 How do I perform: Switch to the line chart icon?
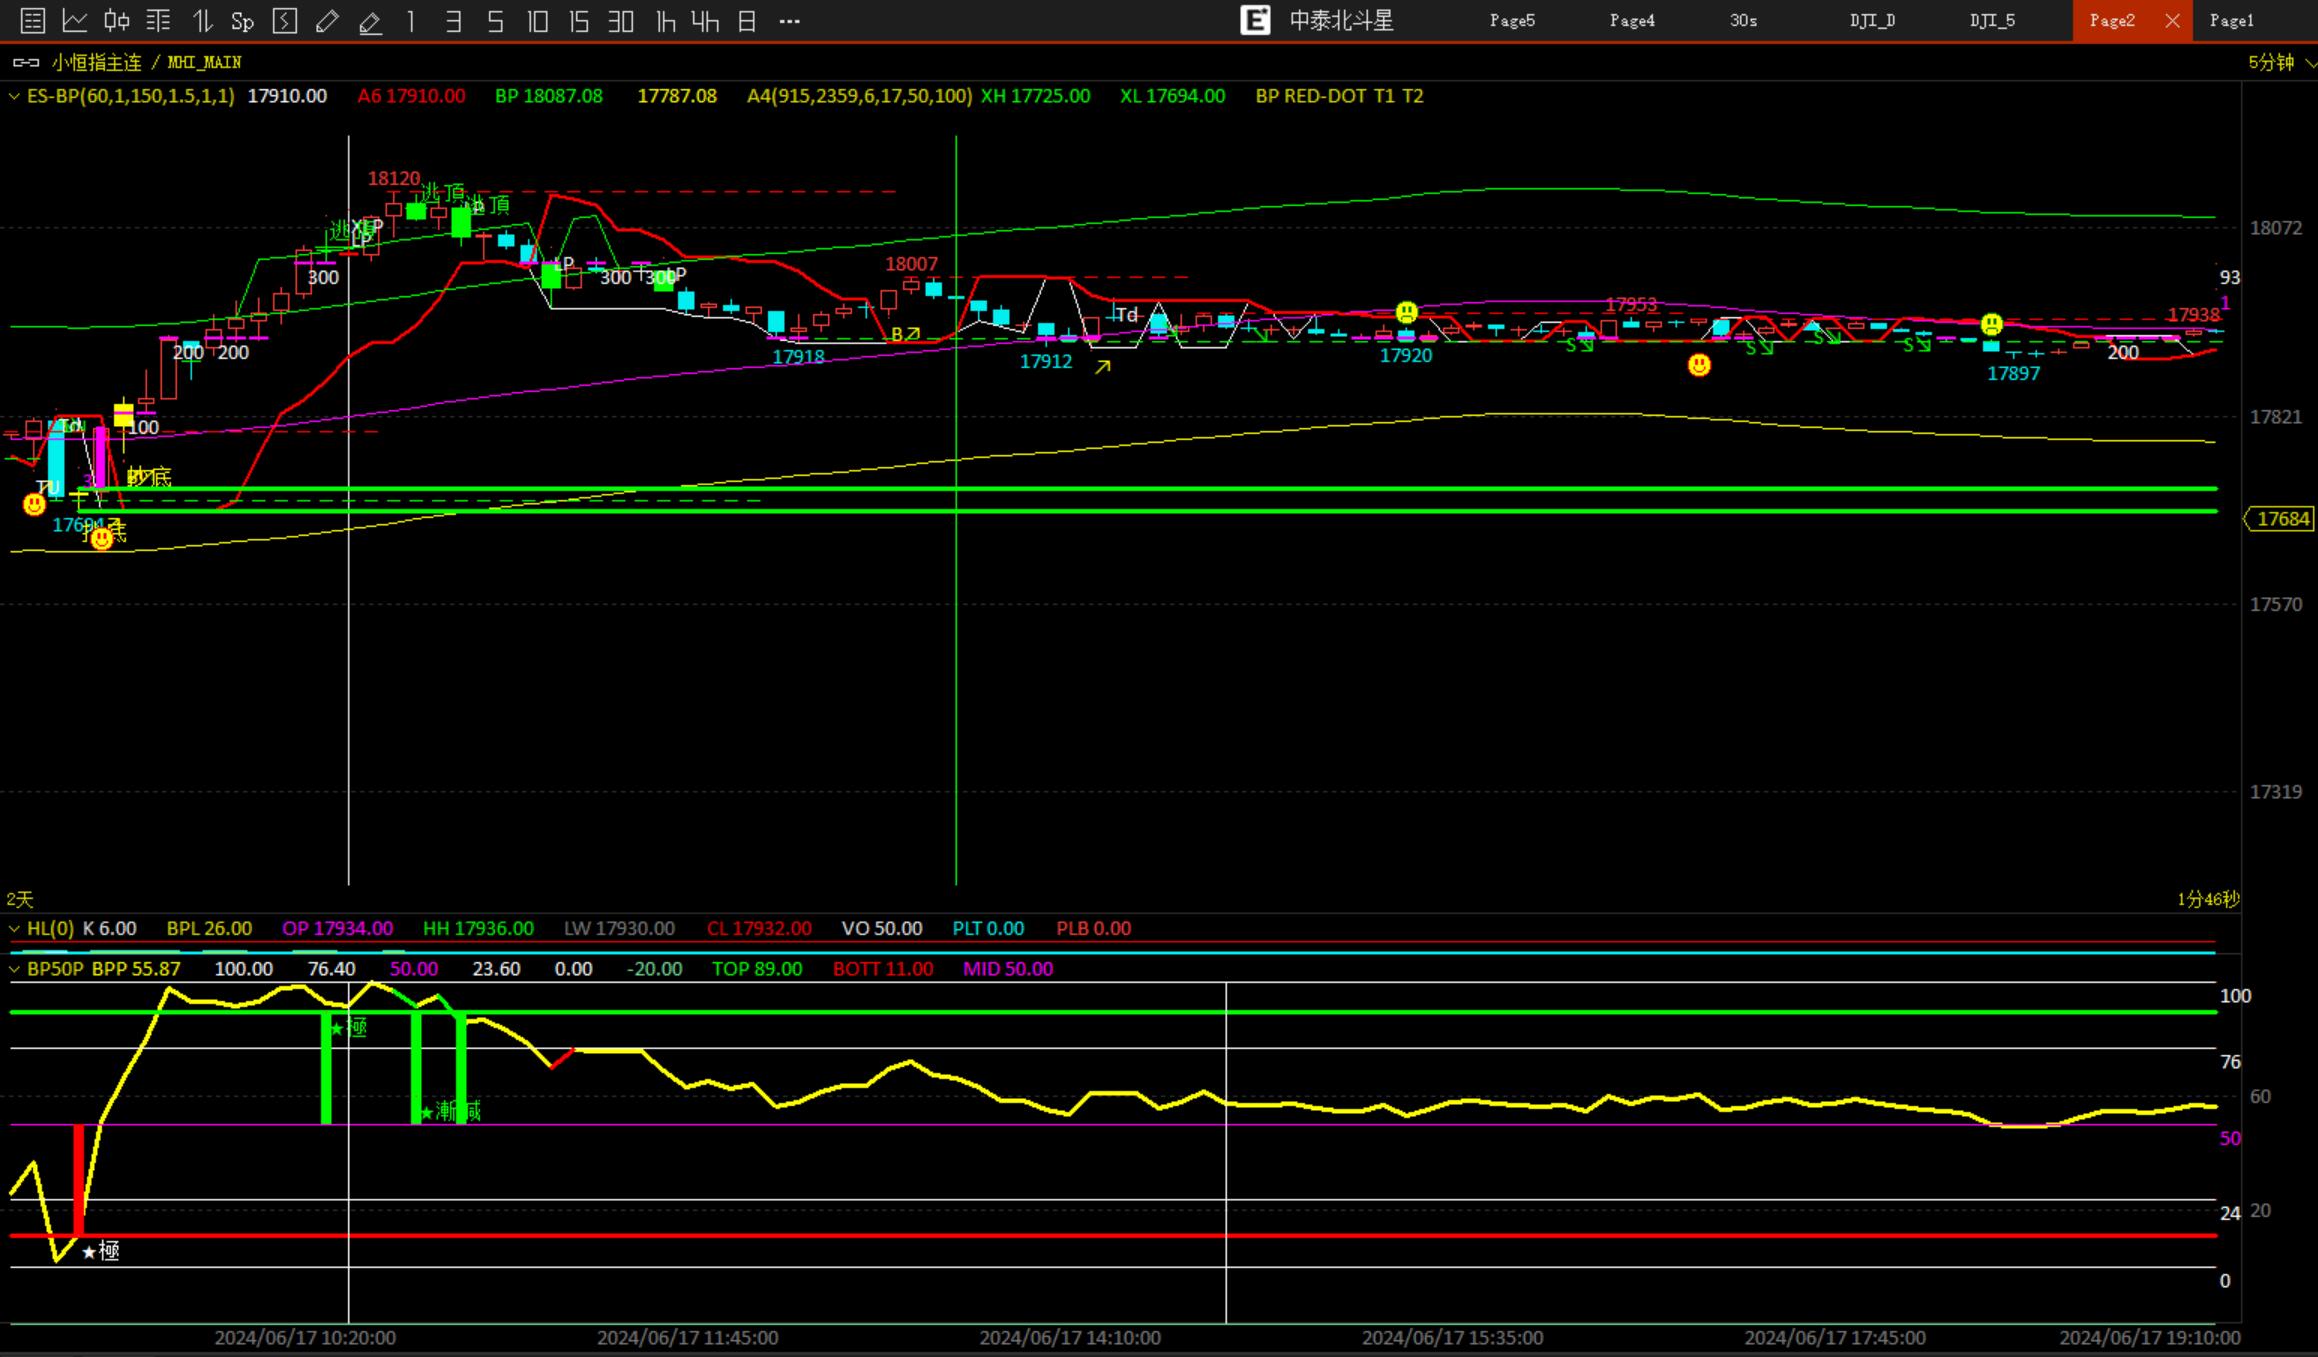[75, 21]
